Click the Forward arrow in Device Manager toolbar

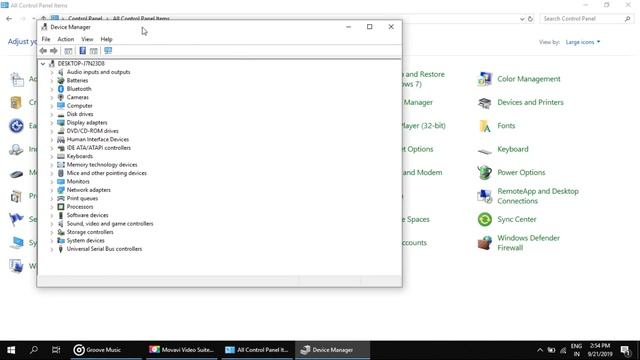coord(53,51)
